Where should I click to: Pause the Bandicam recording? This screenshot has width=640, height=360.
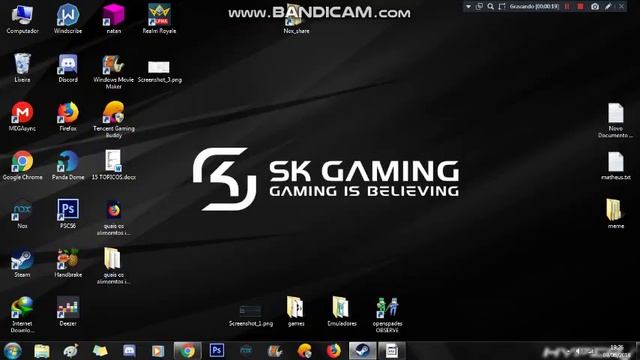(x=567, y=7)
